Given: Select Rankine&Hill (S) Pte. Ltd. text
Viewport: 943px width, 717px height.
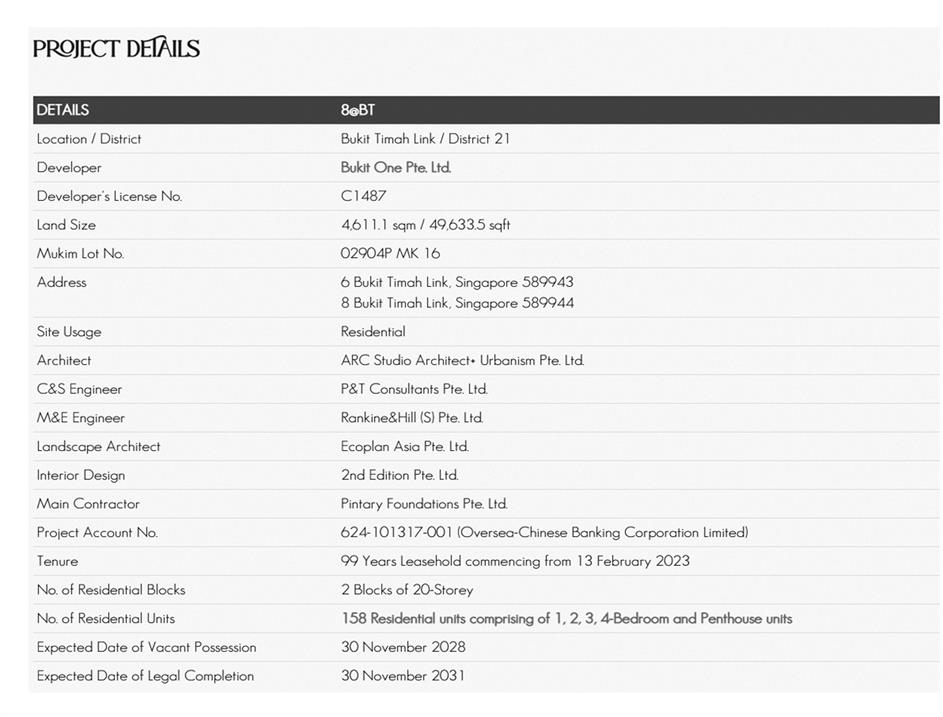Looking at the screenshot, I should tap(412, 418).
